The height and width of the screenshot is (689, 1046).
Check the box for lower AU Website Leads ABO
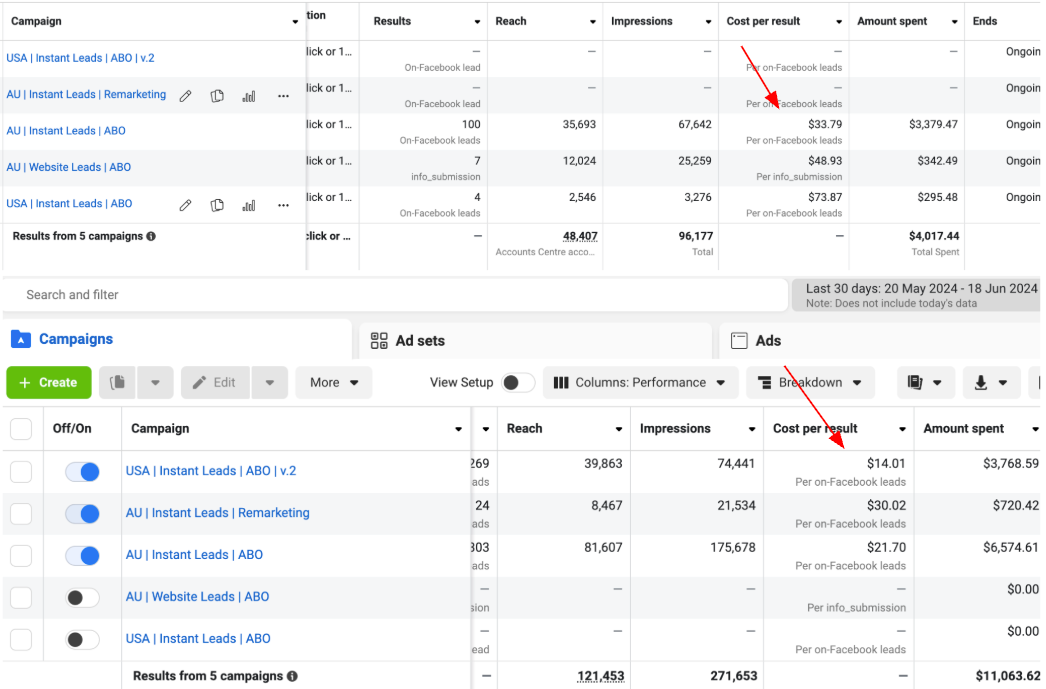coord(21,598)
